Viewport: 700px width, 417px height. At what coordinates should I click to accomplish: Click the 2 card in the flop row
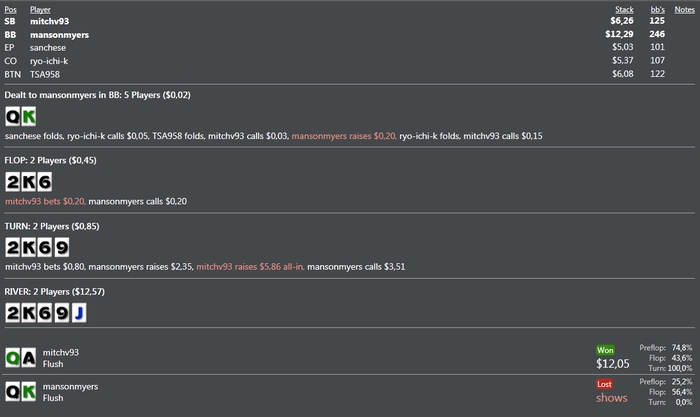tap(13, 182)
